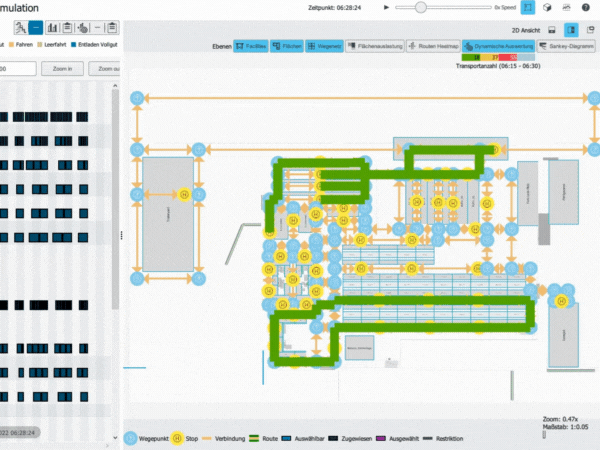Show the Routen Heatmap view
The height and width of the screenshot is (450, 600).
pos(432,47)
